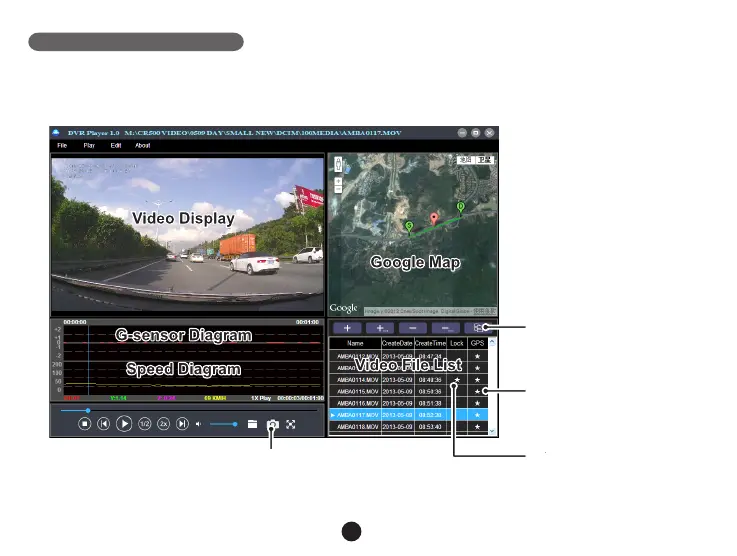Switch to fullscreen video view

(291, 424)
